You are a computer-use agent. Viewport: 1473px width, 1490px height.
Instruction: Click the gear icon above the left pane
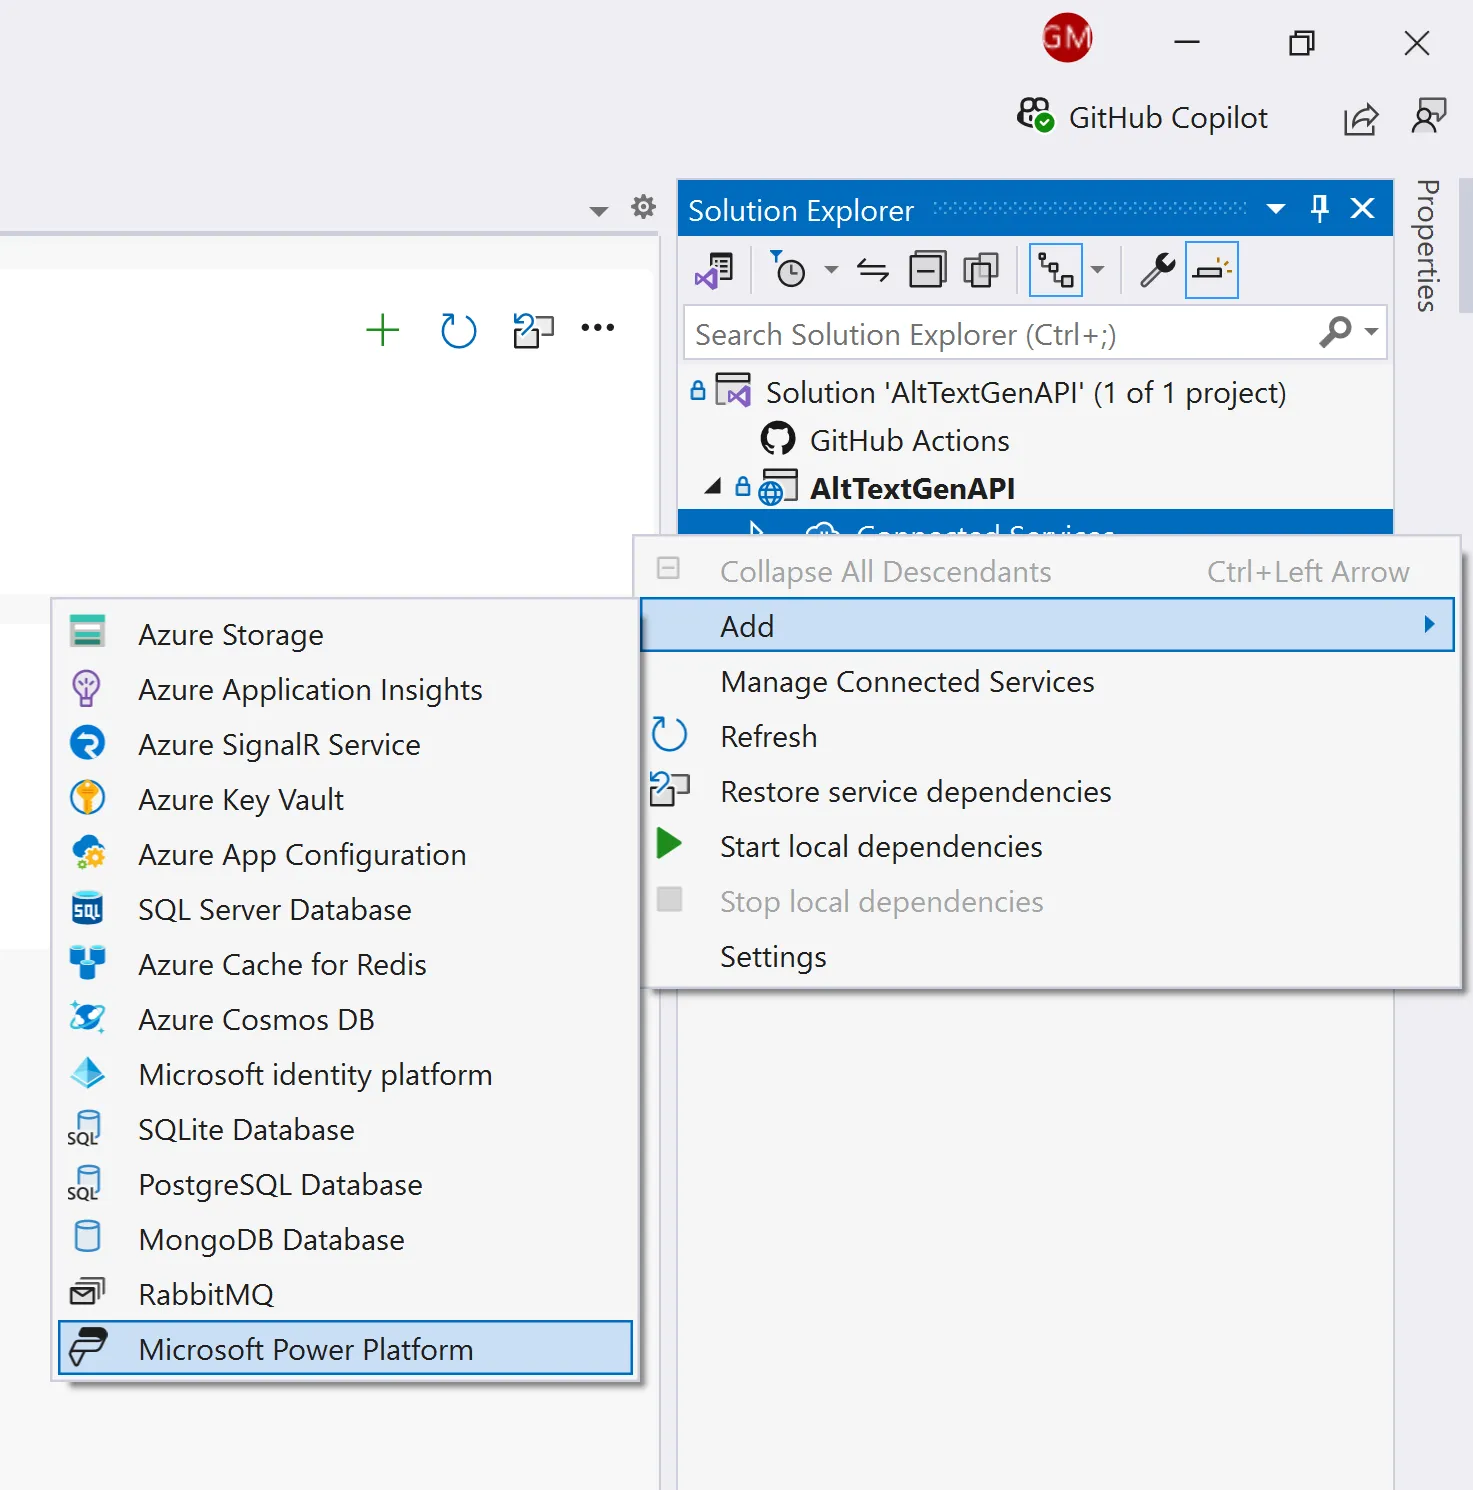click(643, 207)
